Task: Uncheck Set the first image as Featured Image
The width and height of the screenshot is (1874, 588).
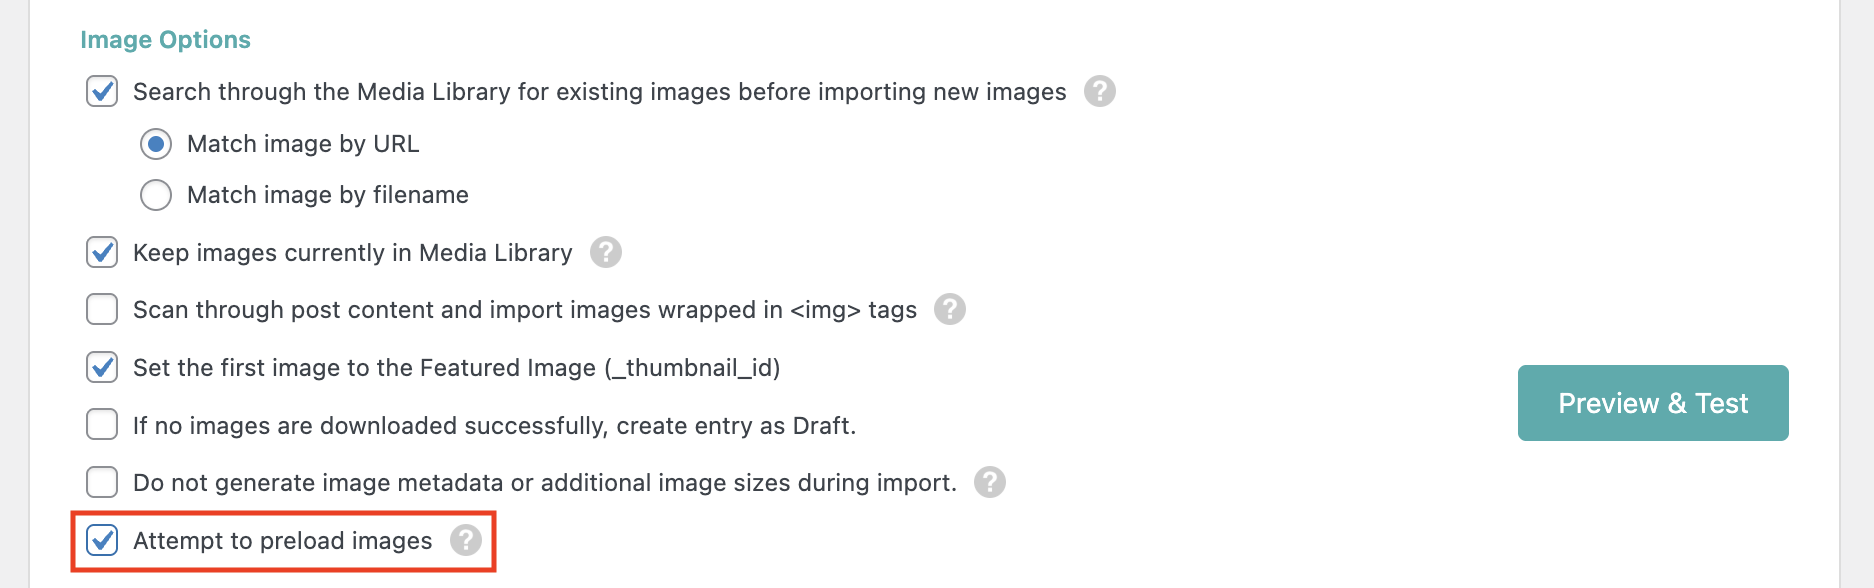Action: pos(102,367)
